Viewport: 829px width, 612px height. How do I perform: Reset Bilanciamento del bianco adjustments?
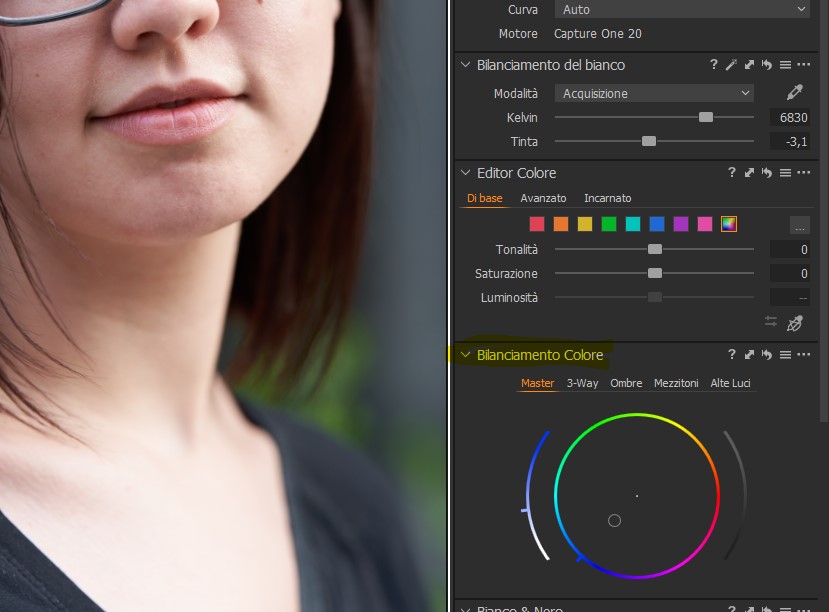[x=767, y=64]
